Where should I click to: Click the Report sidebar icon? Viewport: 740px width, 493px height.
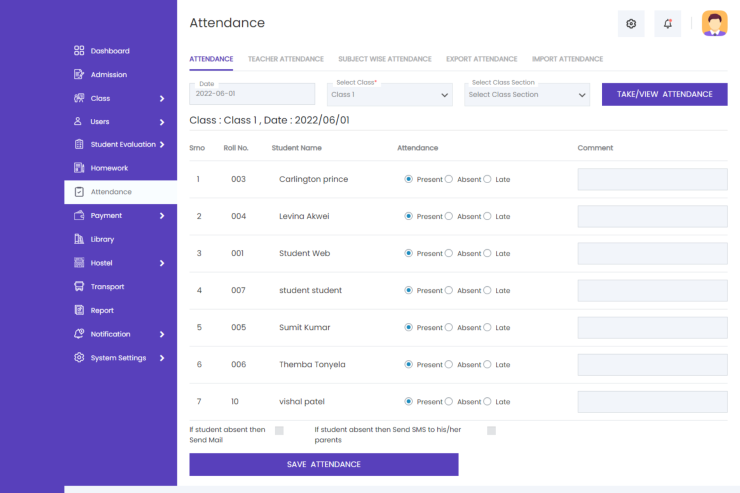(79, 310)
